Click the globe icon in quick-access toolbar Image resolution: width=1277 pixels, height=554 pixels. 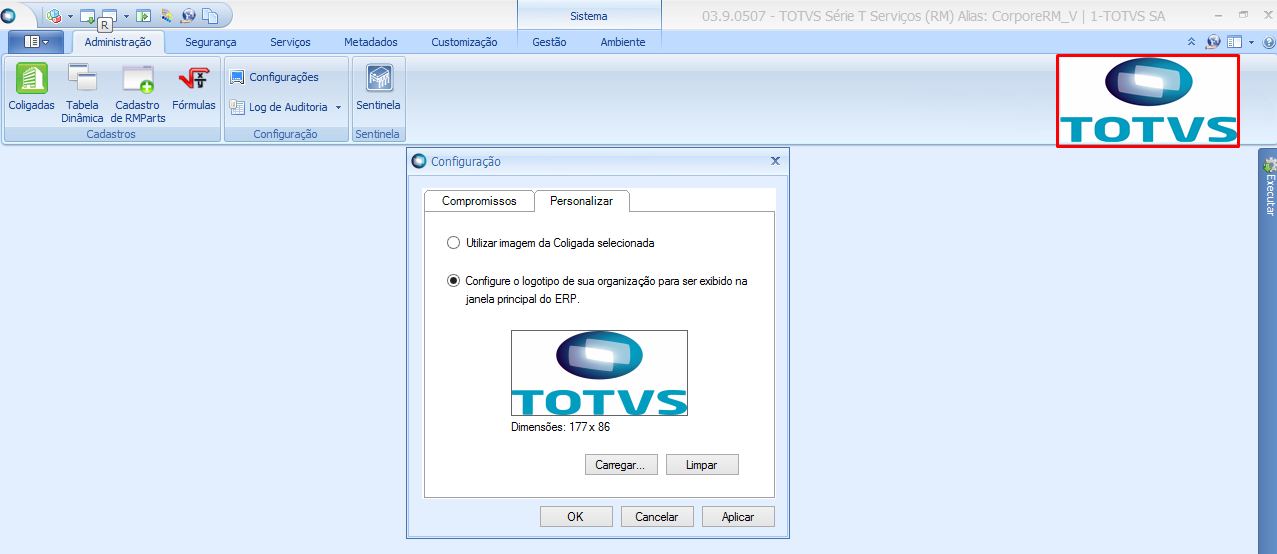[x=188, y=15]
